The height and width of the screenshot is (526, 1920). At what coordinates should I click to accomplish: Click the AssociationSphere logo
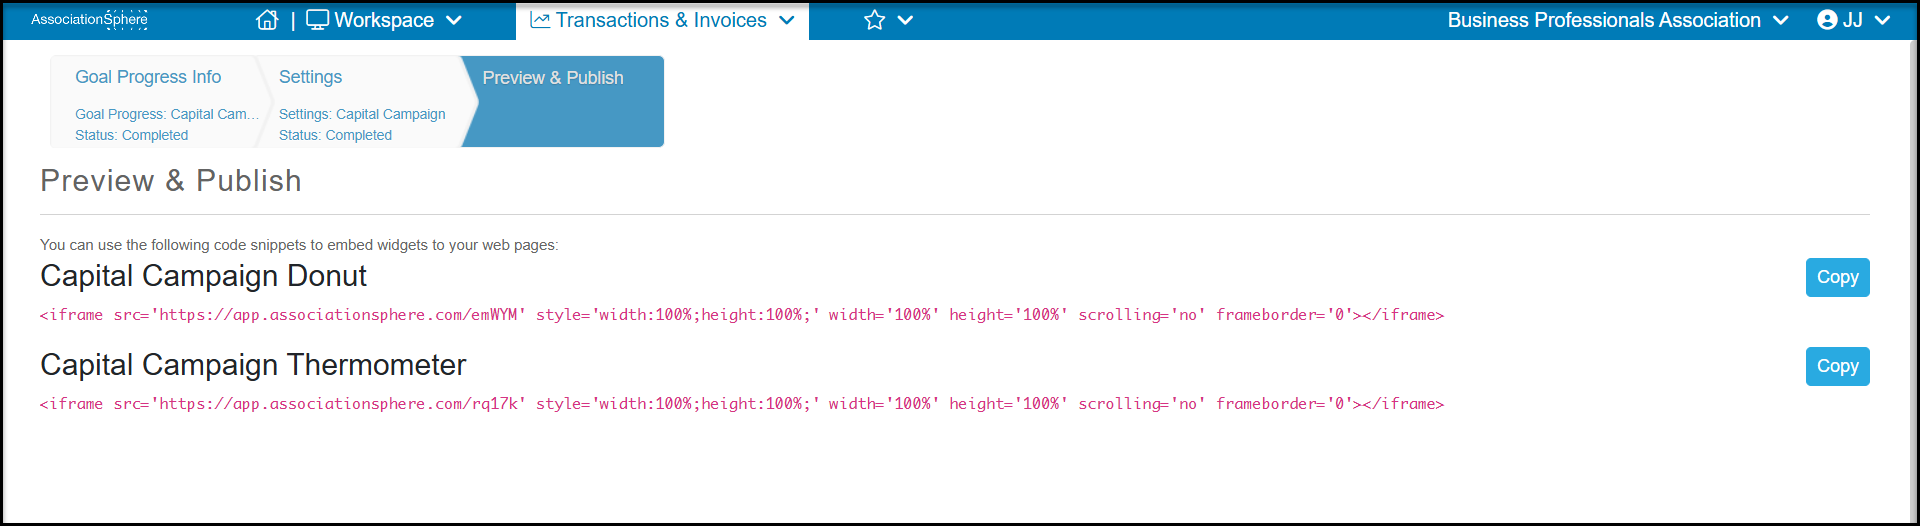[89, 19]
